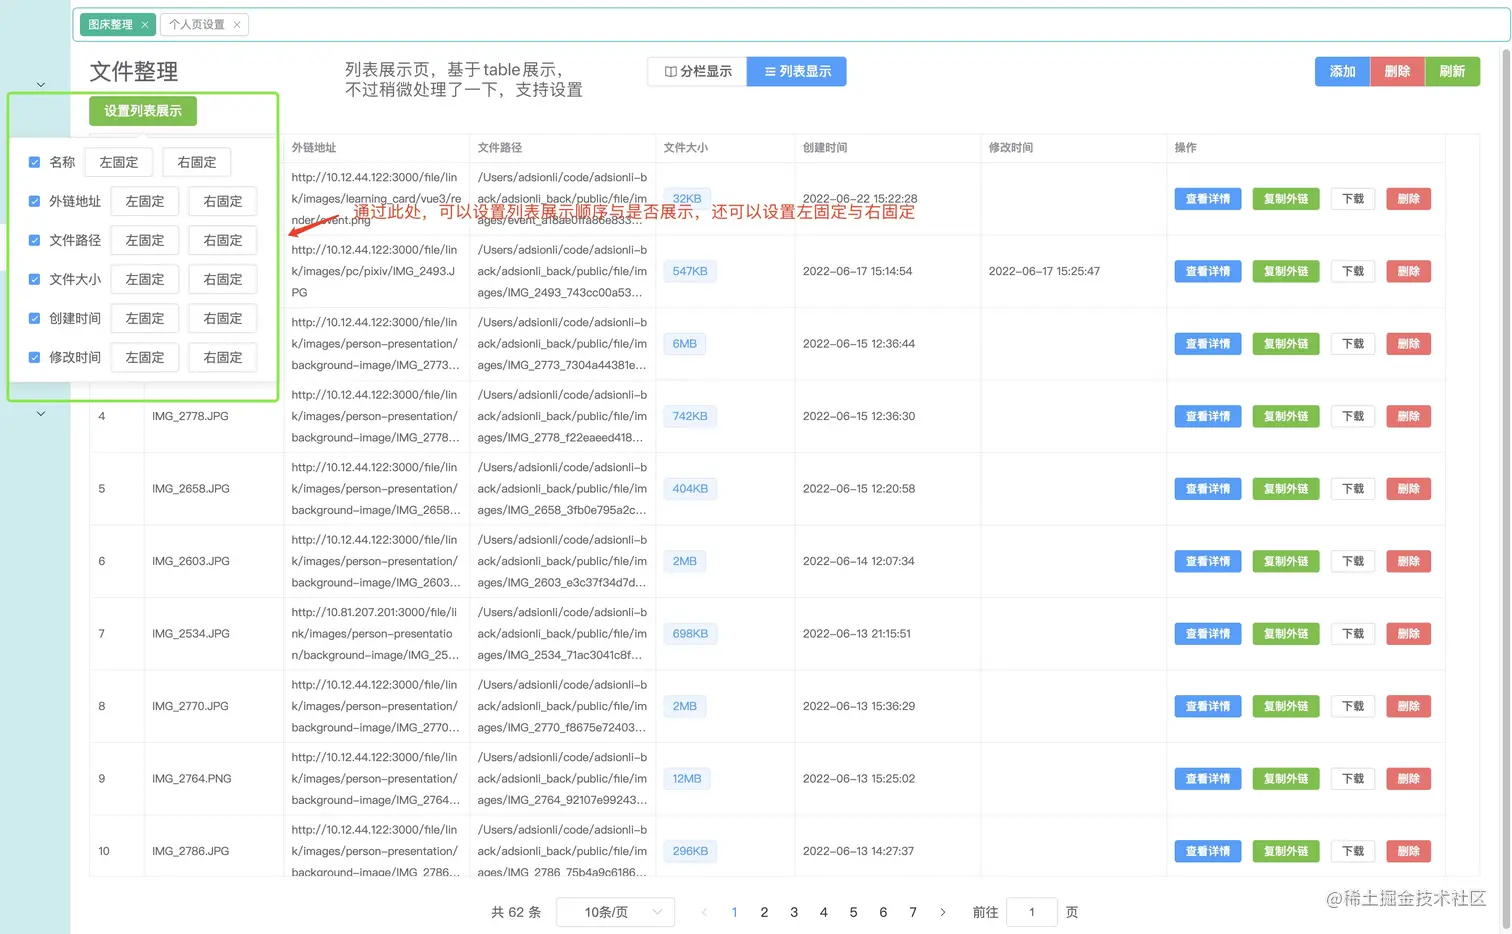Click the top-right 删除 button

click(1397, 72)
